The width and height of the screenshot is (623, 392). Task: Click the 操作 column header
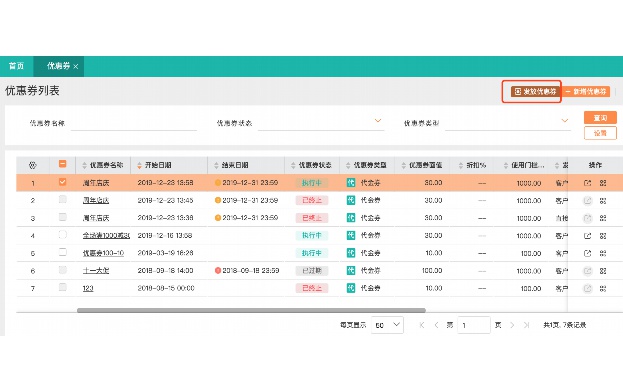tap(595, 165)
